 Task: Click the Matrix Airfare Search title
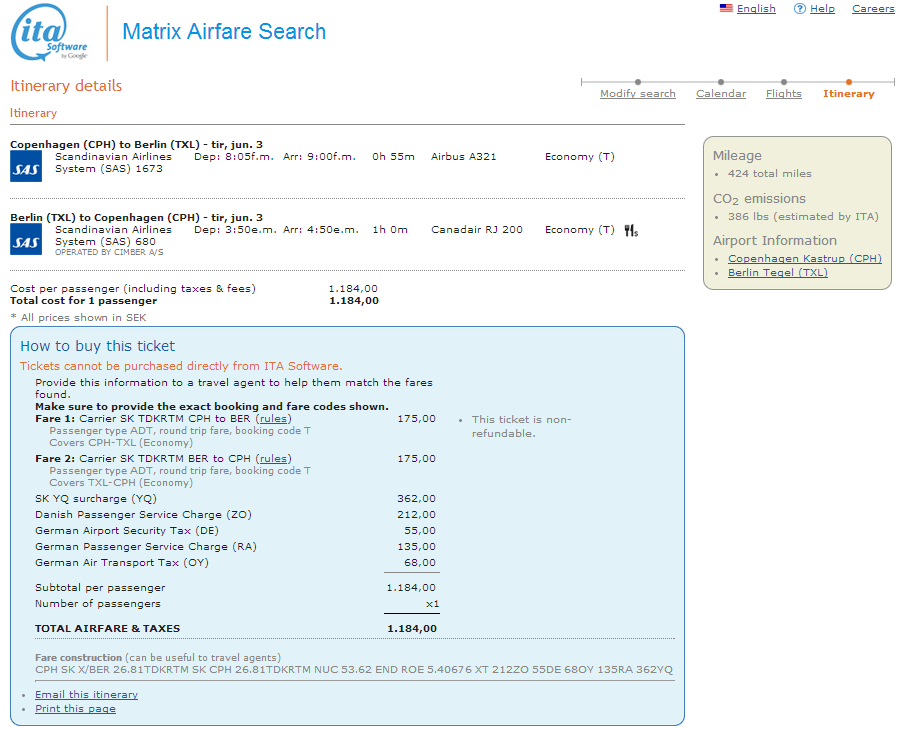224,32
